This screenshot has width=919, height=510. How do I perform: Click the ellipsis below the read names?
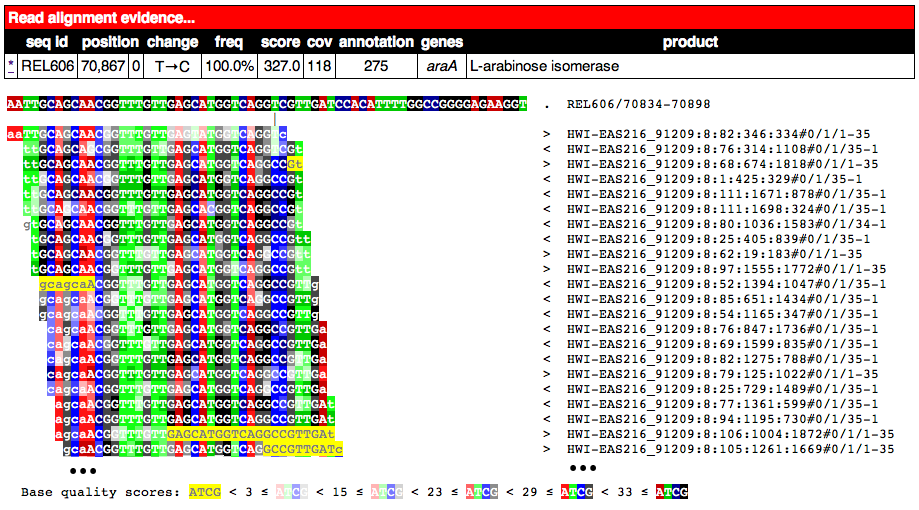583,467
